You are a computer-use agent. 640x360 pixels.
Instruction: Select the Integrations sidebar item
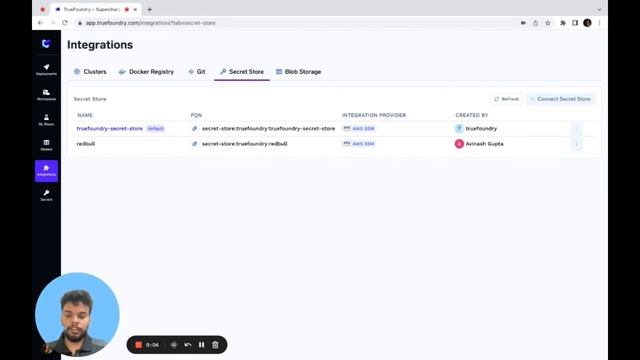[x=46, y=171]
